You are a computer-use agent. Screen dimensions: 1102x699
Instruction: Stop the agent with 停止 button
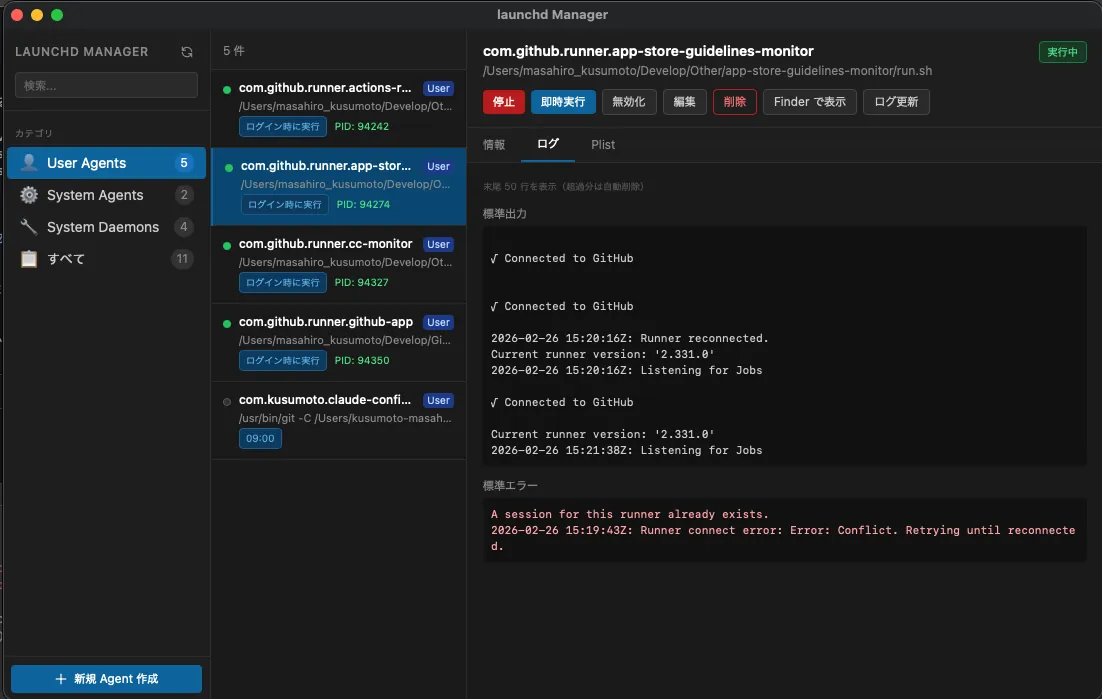[x=503, y=102]
